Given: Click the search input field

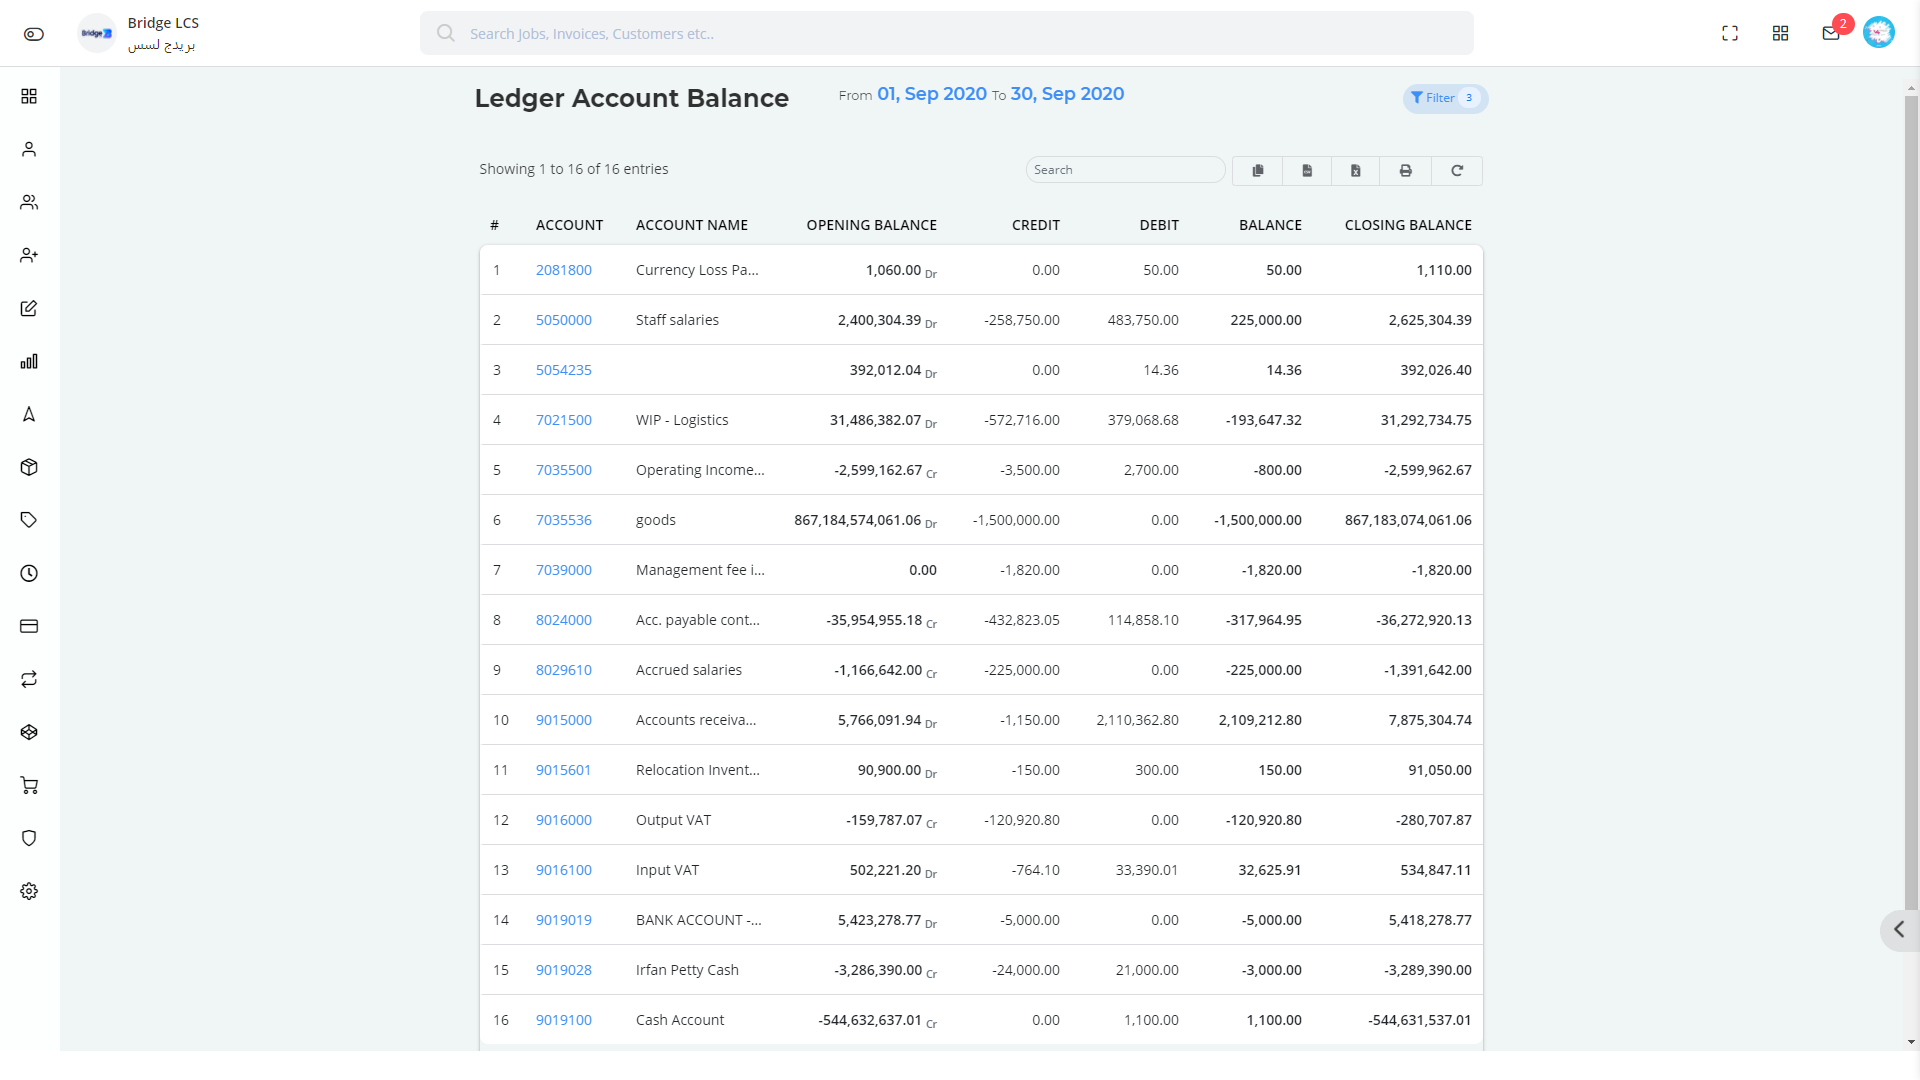Looking at the screenshot, I should (1125, 169).
